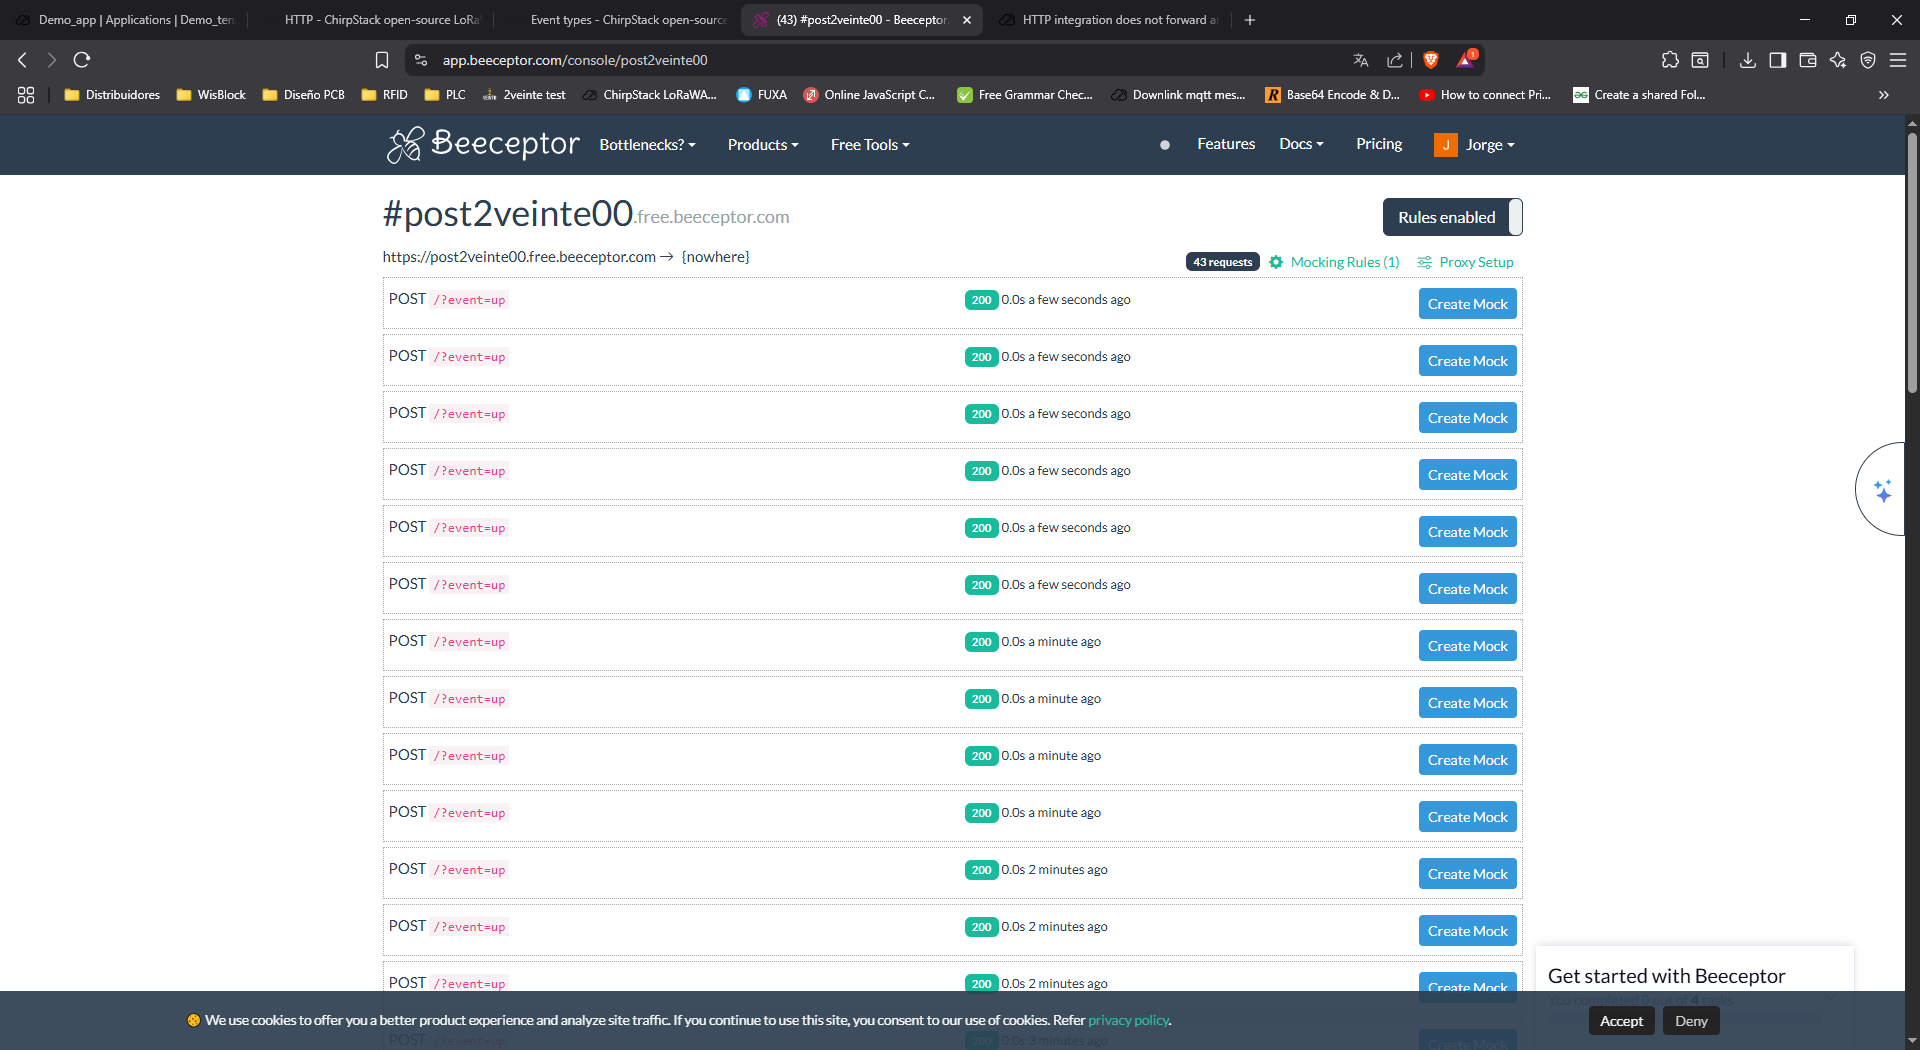Expand the Free Tools dropdown
The width and height of the screenshot is (1920, 1050).
(870, 145)
